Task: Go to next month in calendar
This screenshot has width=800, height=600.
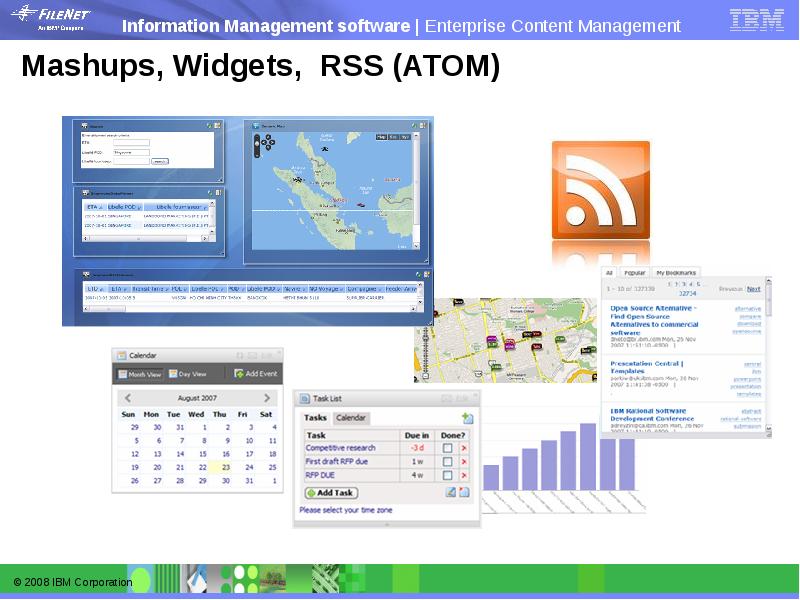Action: point(267,399)
